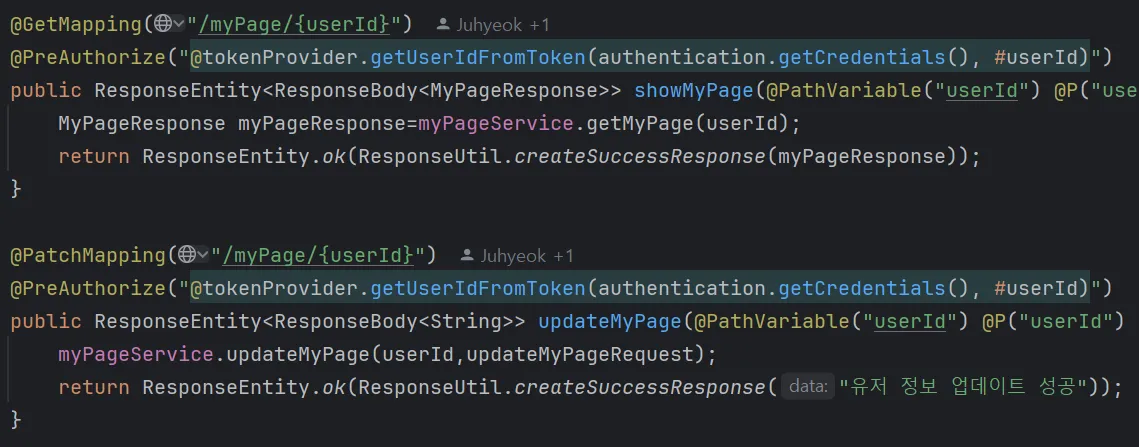Open the URL dropdown chevron in the @PatchMapping line
Viewport: 1139px width, 447px height.
(x=203, y=255)
